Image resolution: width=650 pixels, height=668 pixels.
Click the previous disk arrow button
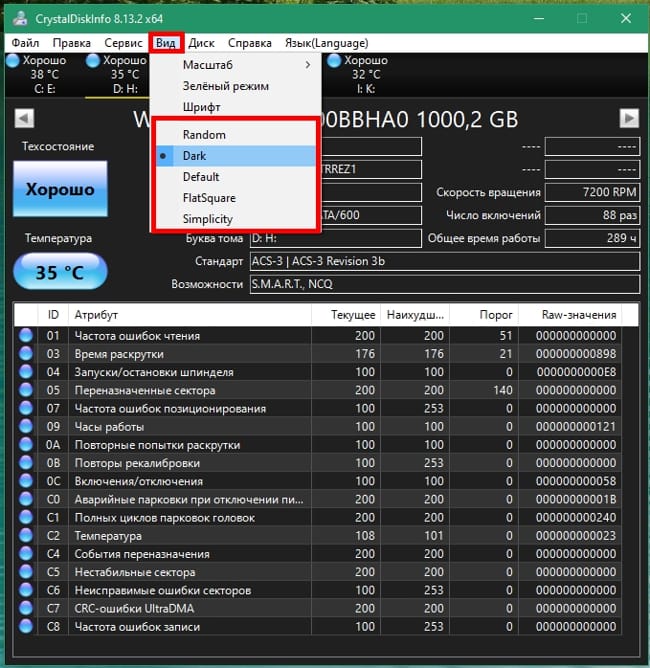24,118
